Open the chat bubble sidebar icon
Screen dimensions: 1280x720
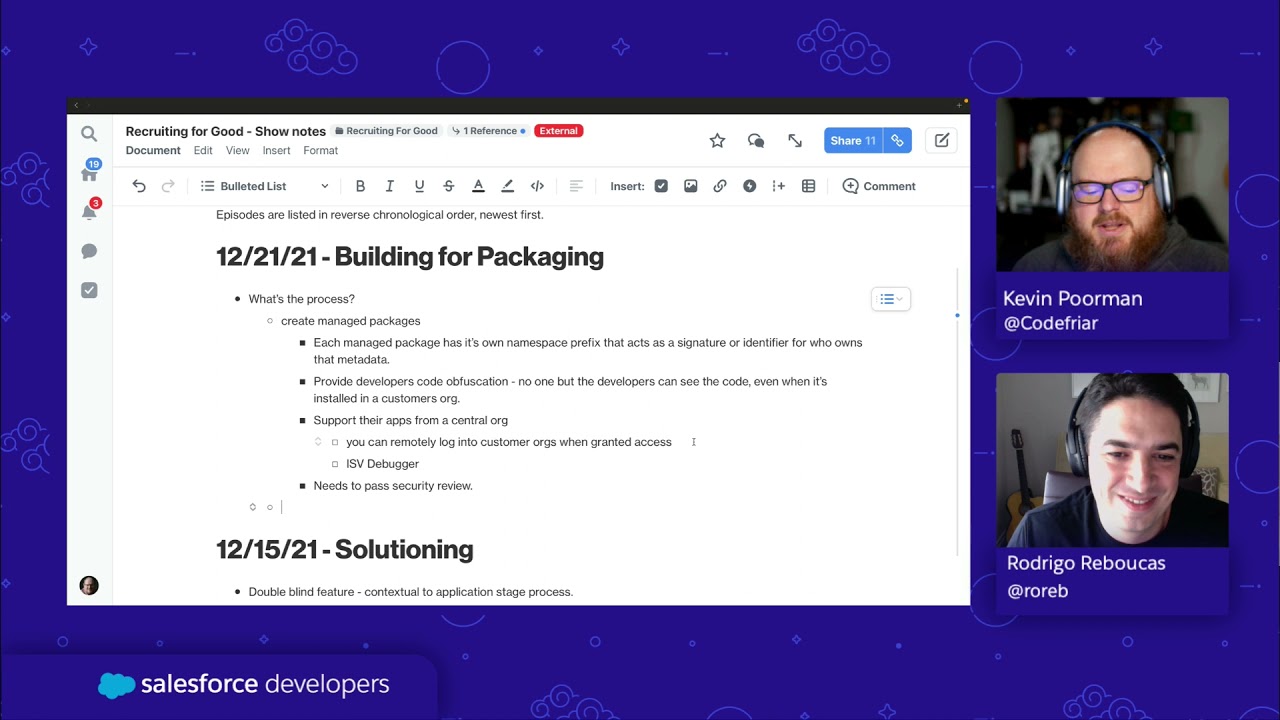click(89, 251)
